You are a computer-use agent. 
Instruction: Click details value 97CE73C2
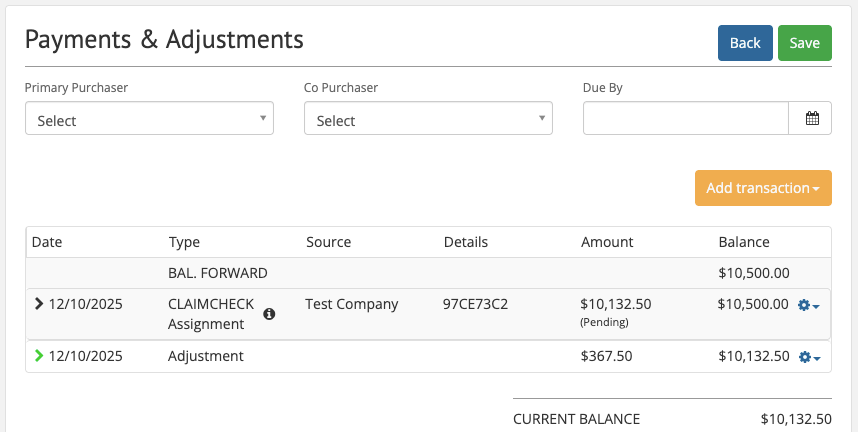476,304
